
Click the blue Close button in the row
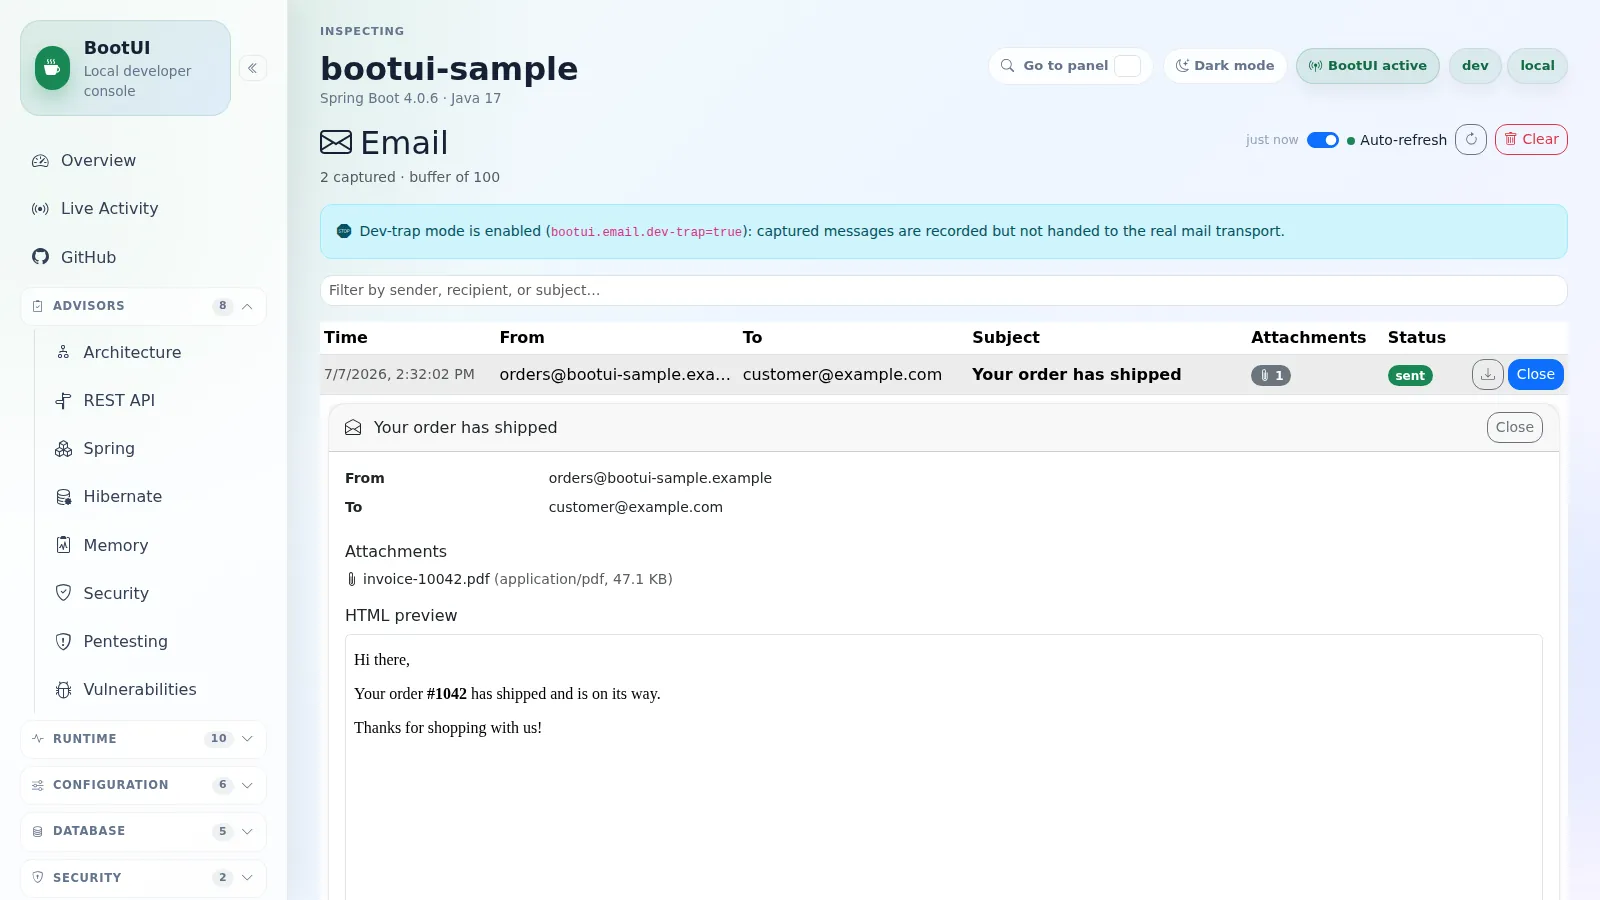point(1535,374)
